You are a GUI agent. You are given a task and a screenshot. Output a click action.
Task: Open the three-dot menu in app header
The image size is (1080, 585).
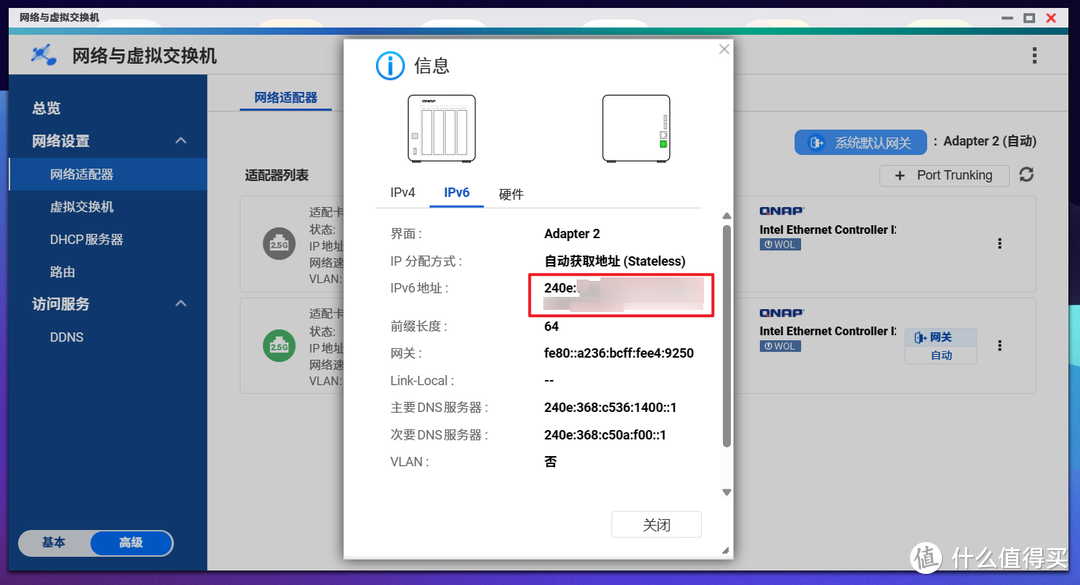(x=1035, y=56)
